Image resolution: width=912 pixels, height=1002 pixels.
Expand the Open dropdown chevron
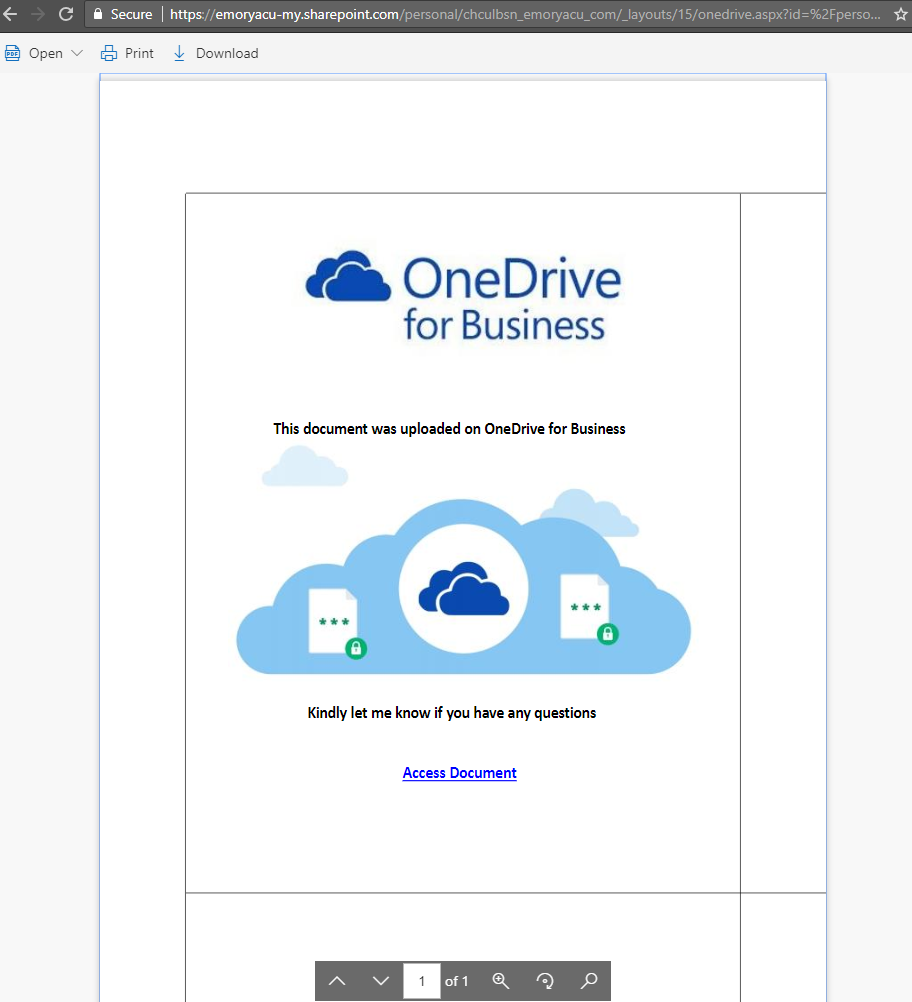click(77, 53)
